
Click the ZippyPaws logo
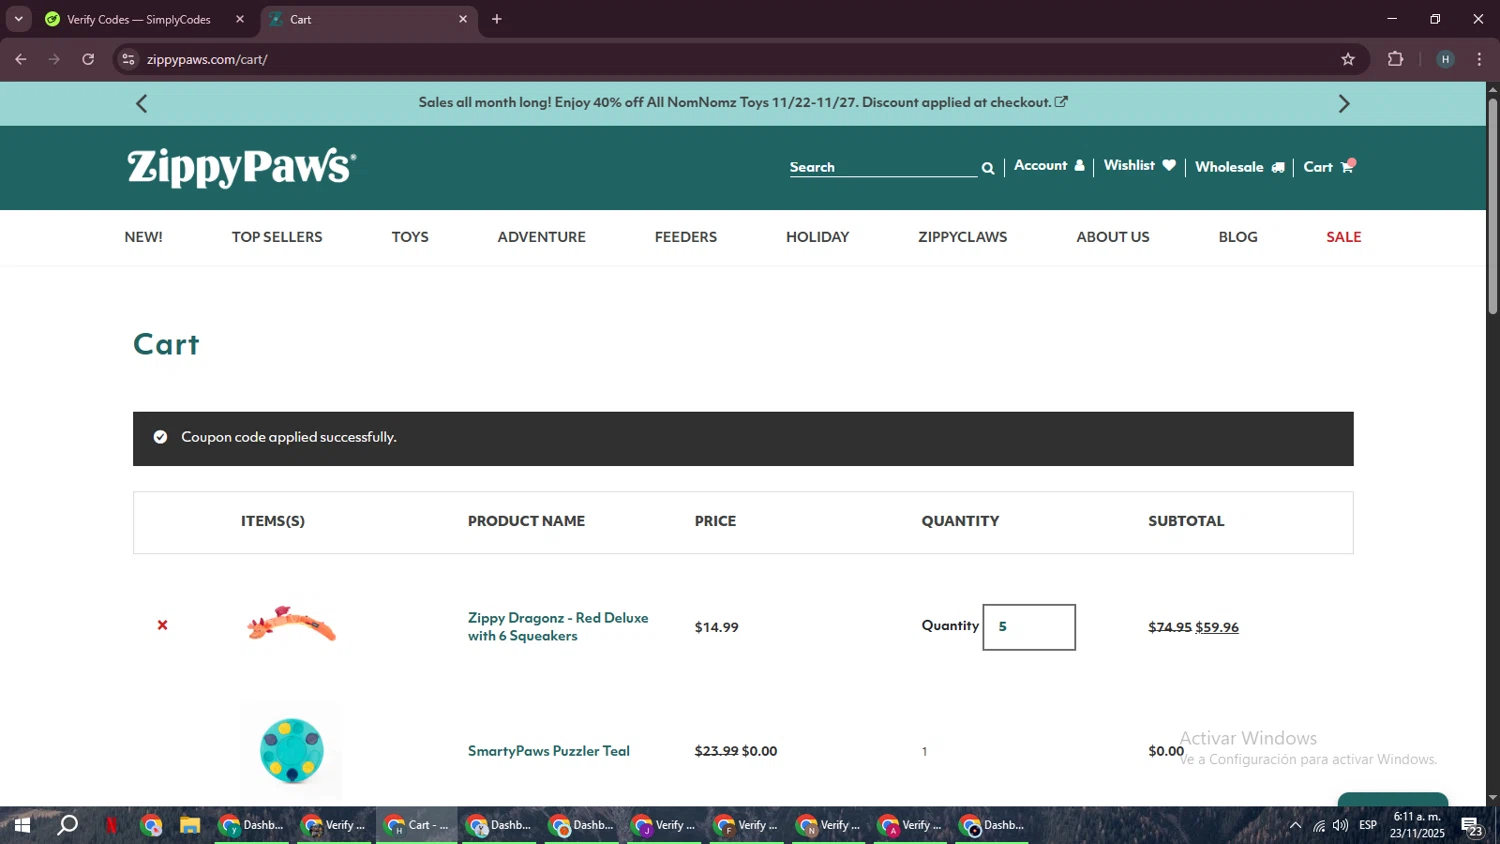tap(241, 167)
